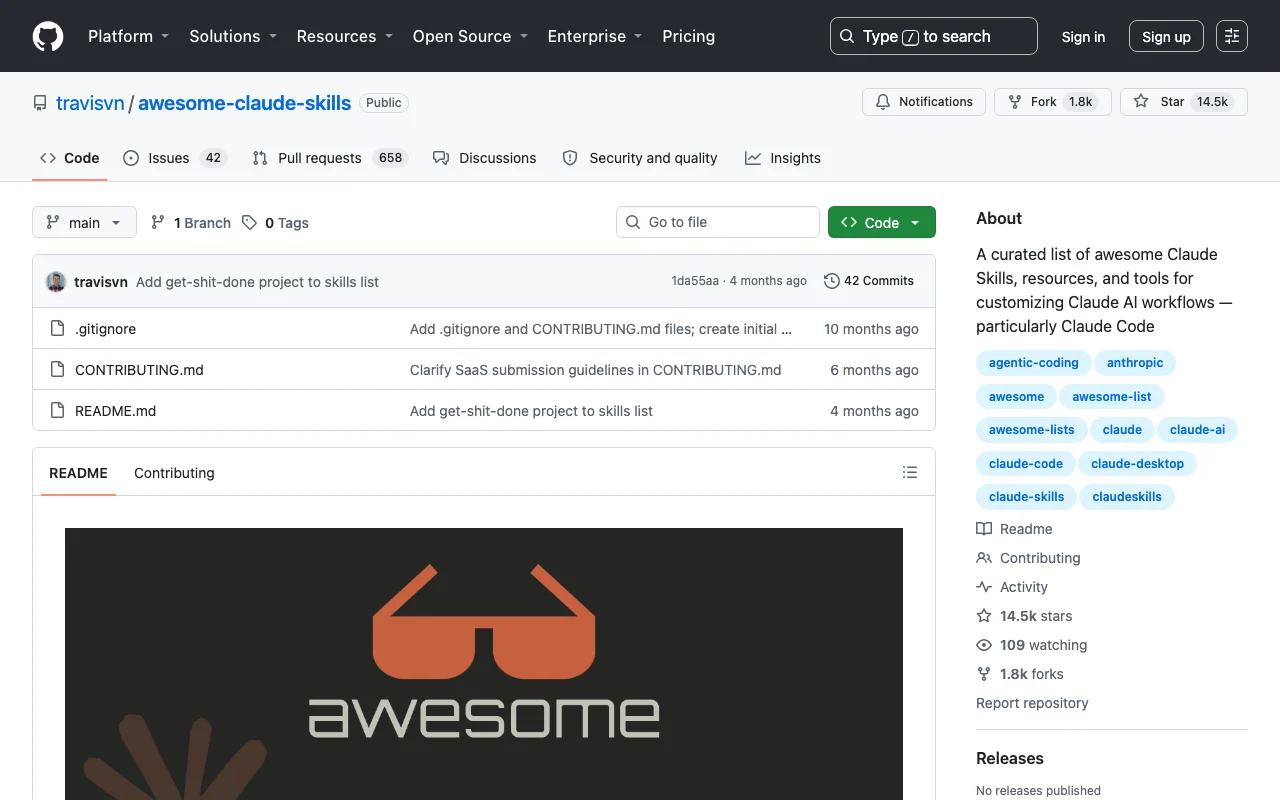Click the Code tab icon

coord(48,158)
